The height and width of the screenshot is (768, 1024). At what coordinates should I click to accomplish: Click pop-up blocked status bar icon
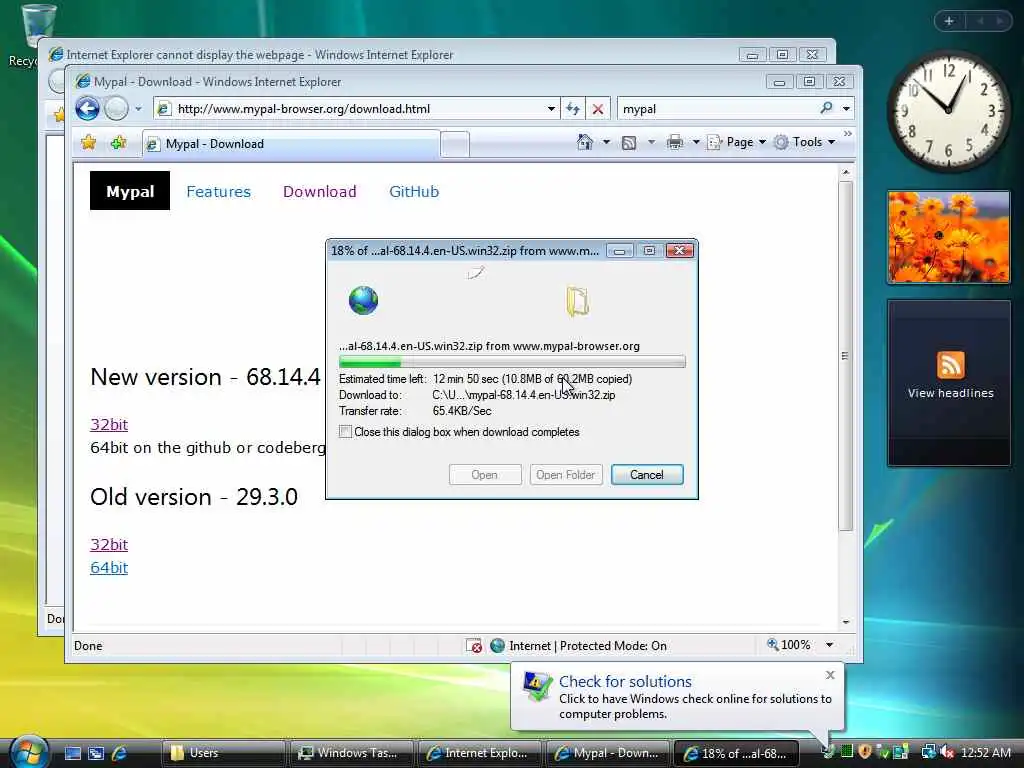[473, 646]
